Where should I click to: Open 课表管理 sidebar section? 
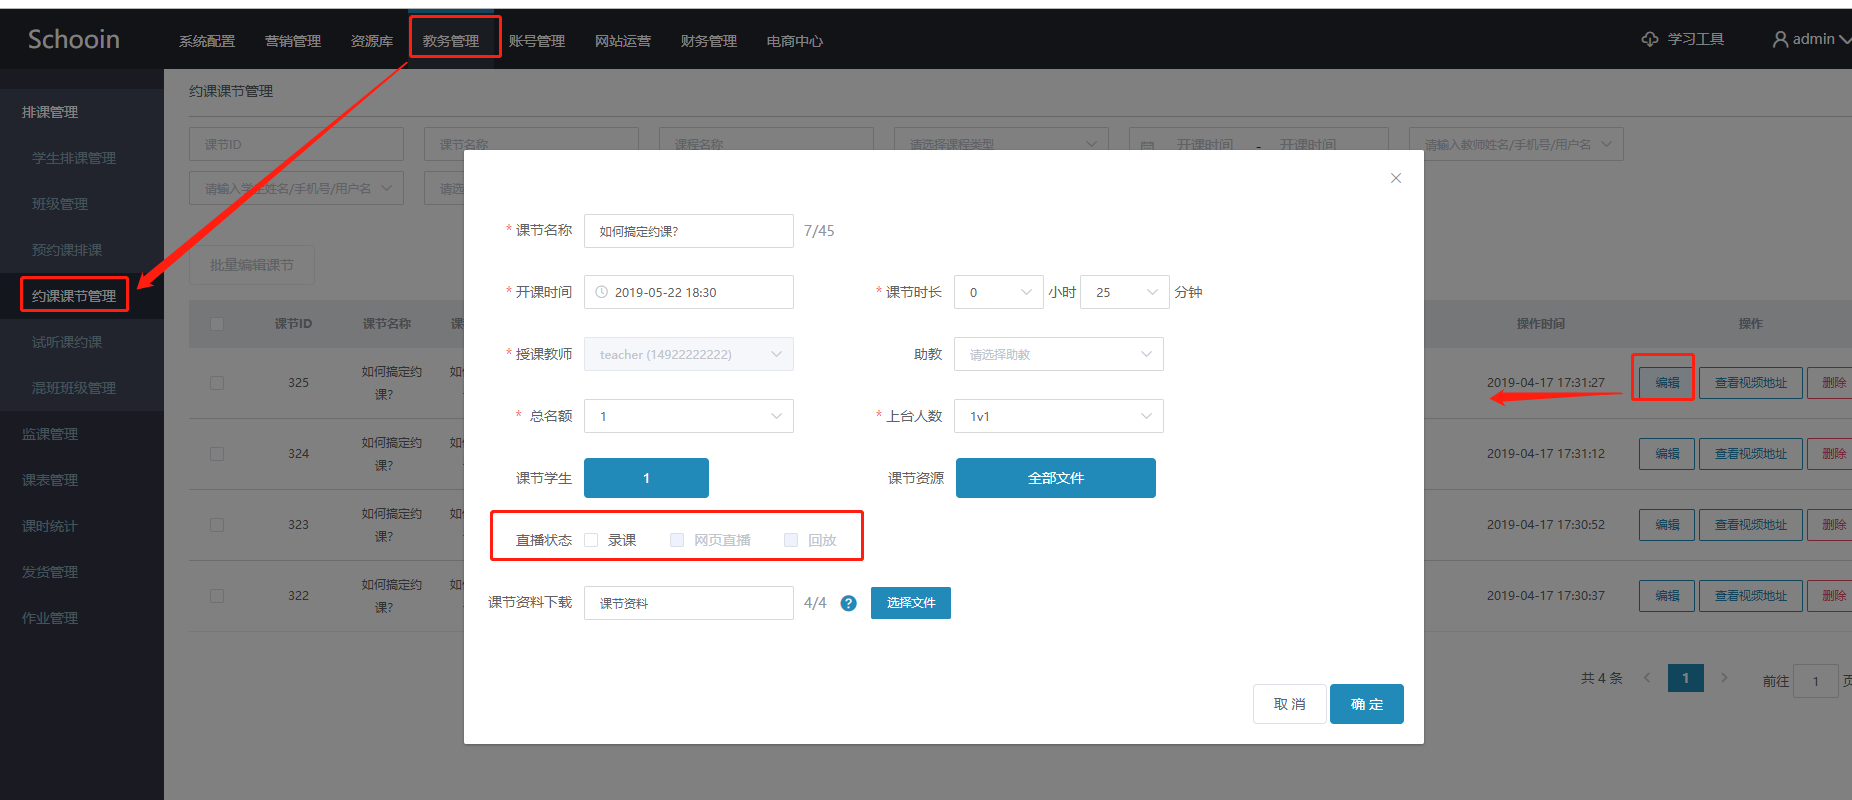click(x=50, y=480)
